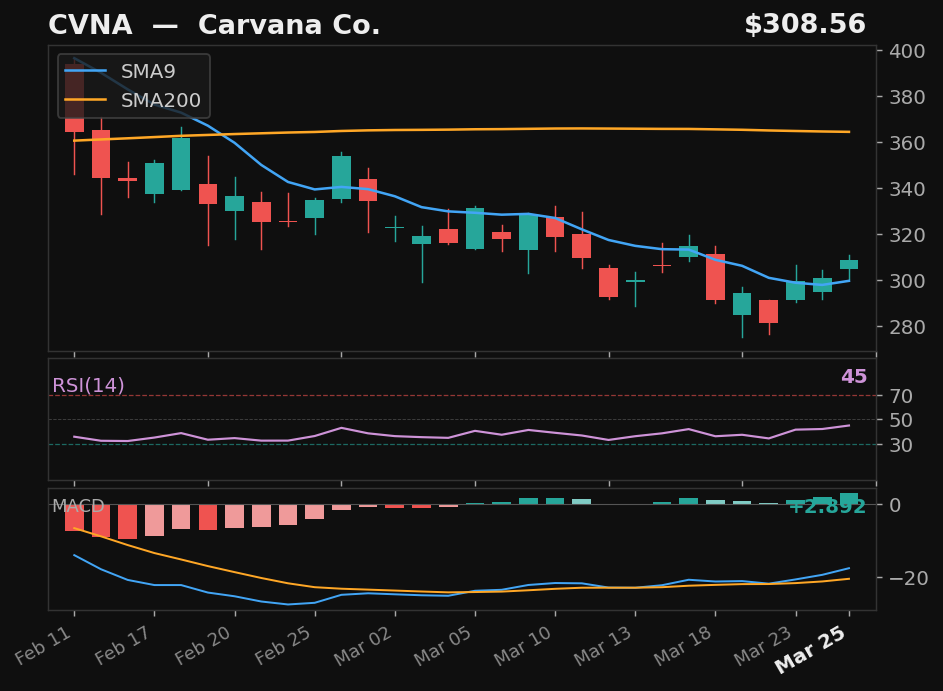This screenshot has height=691, width=943.
Task: Click the largest green MACD histogram bar
Action: (x=848, y=498)
